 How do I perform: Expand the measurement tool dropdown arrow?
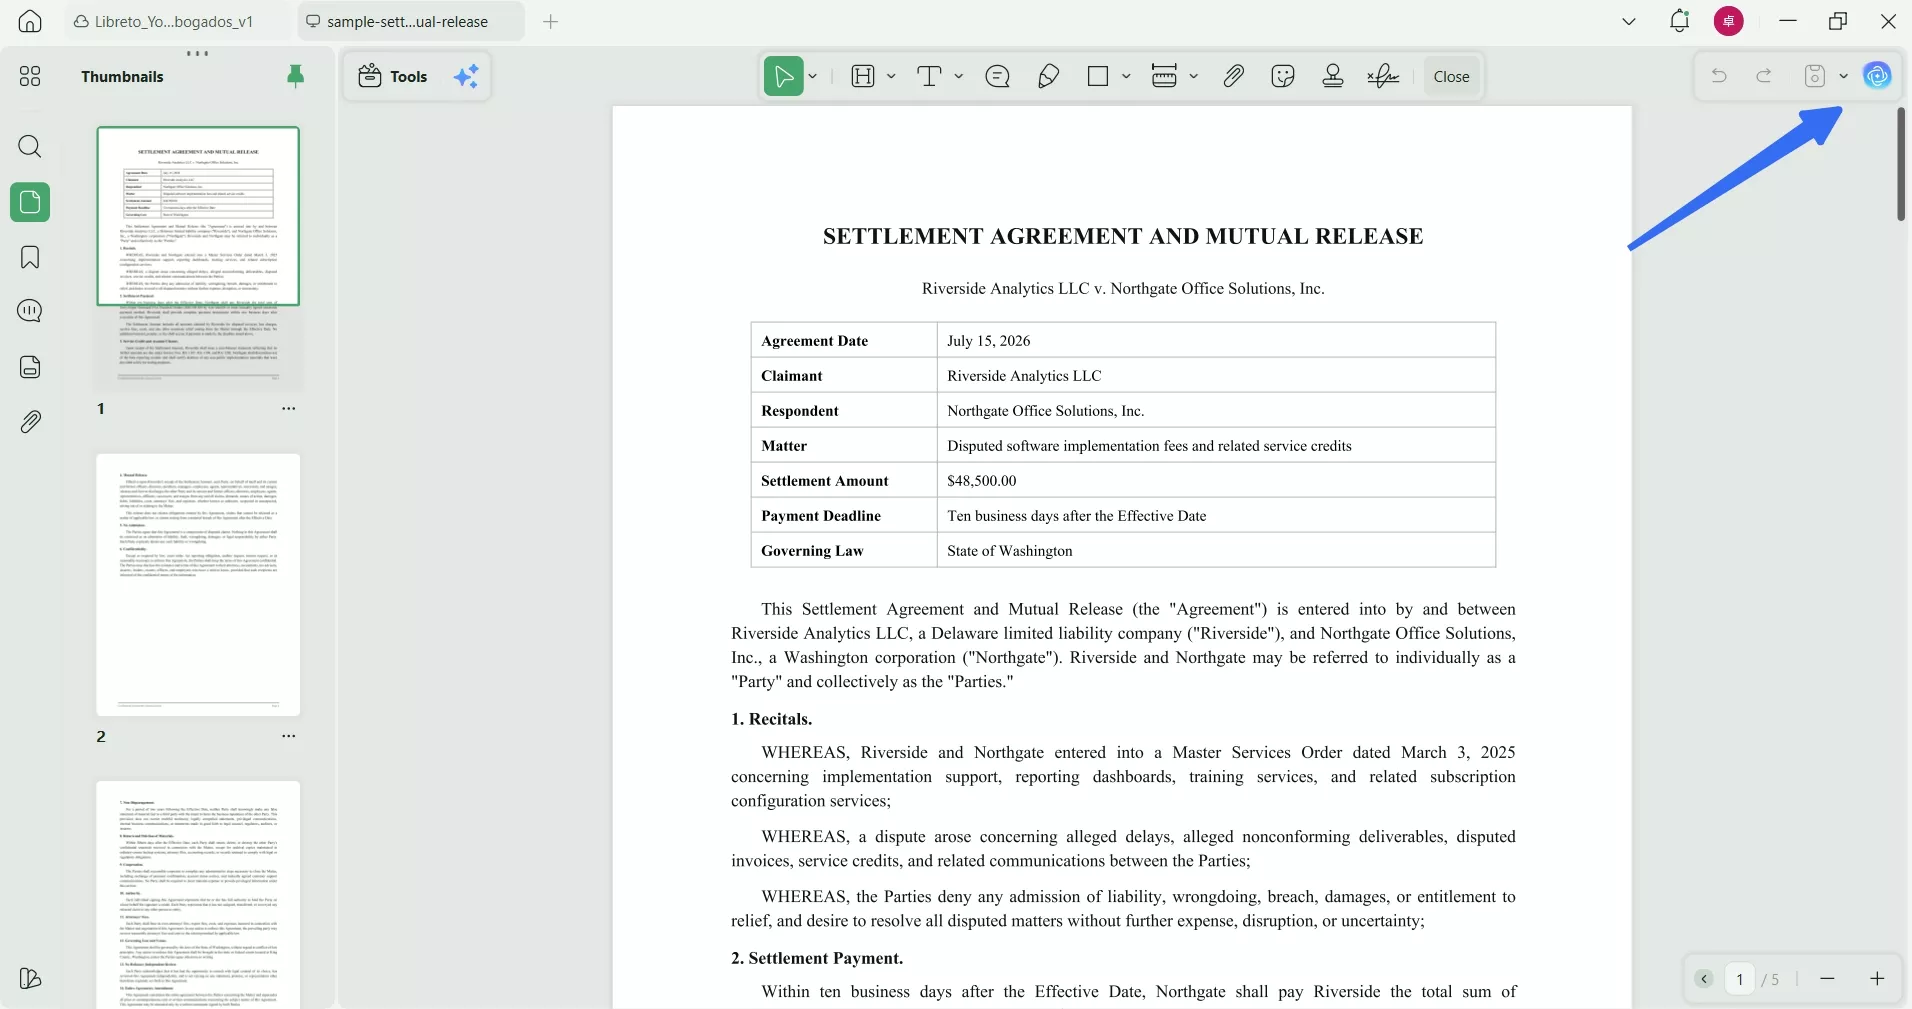(x=1194, y=76)
